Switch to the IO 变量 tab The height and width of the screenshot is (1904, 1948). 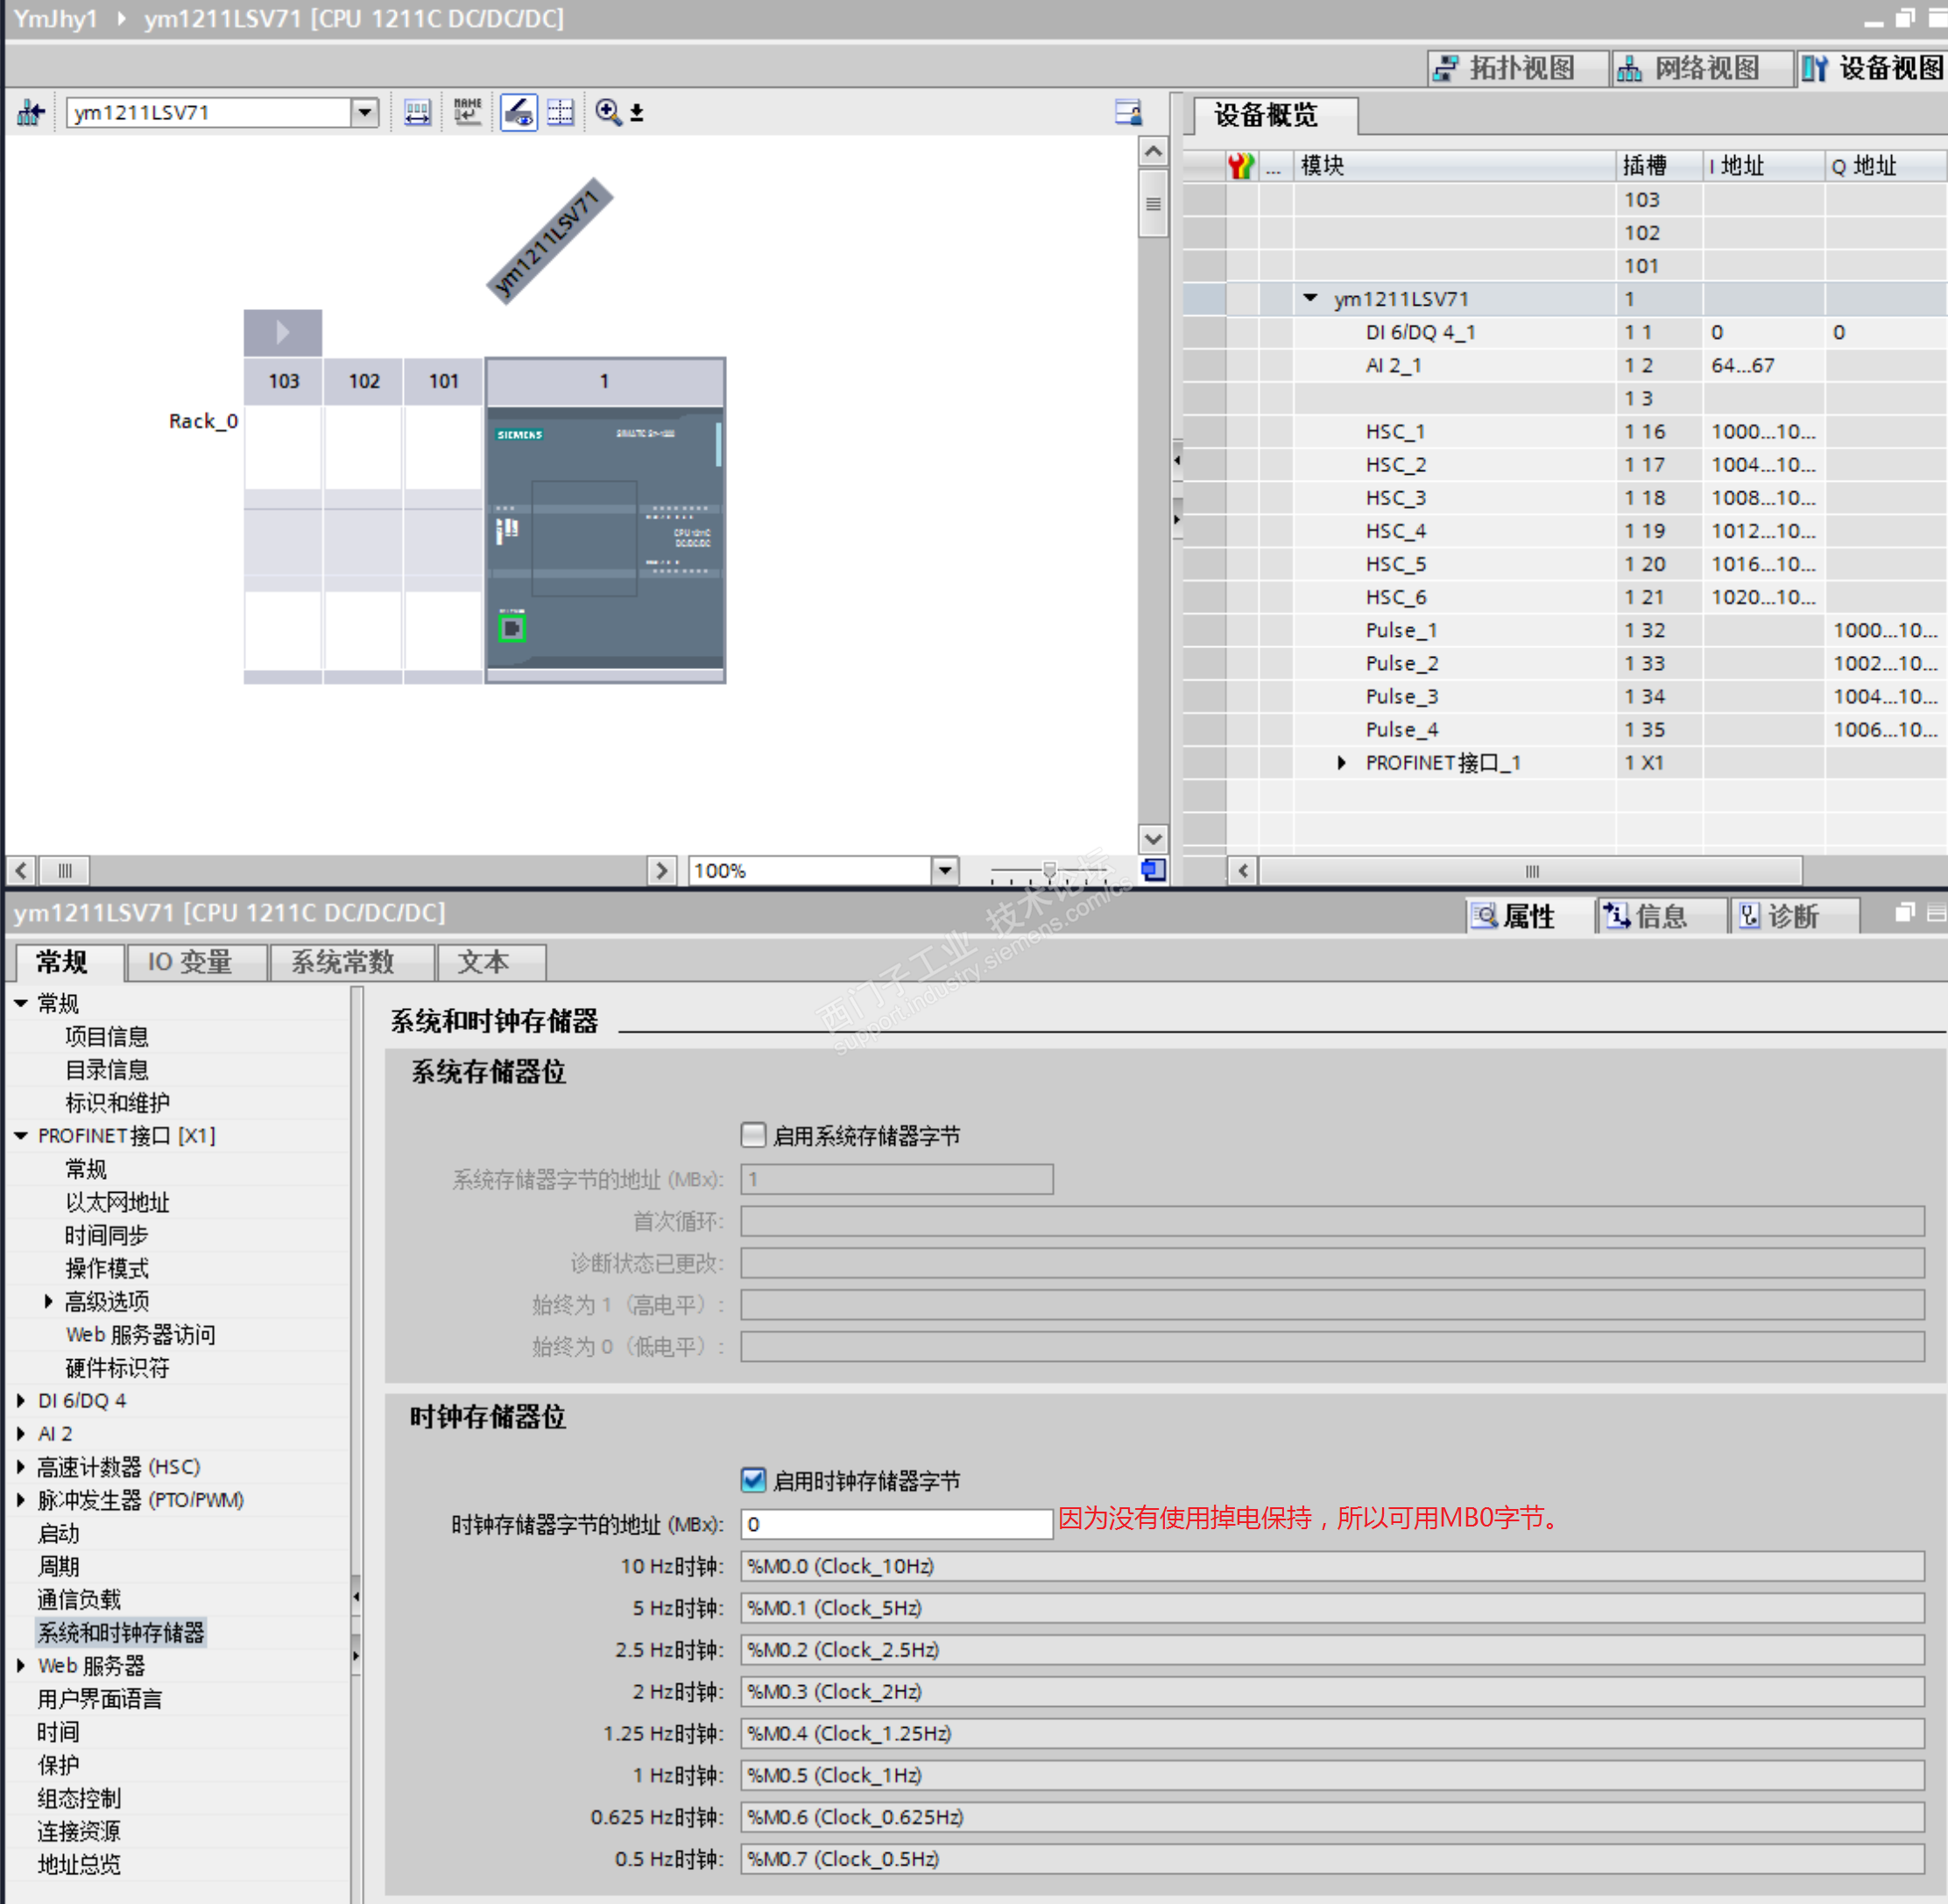pyautogui.click(x=190, y=962)
